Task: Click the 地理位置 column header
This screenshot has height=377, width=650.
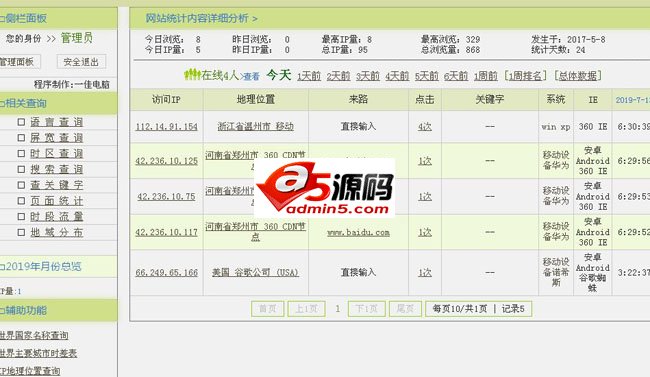Action: point(256,99)
